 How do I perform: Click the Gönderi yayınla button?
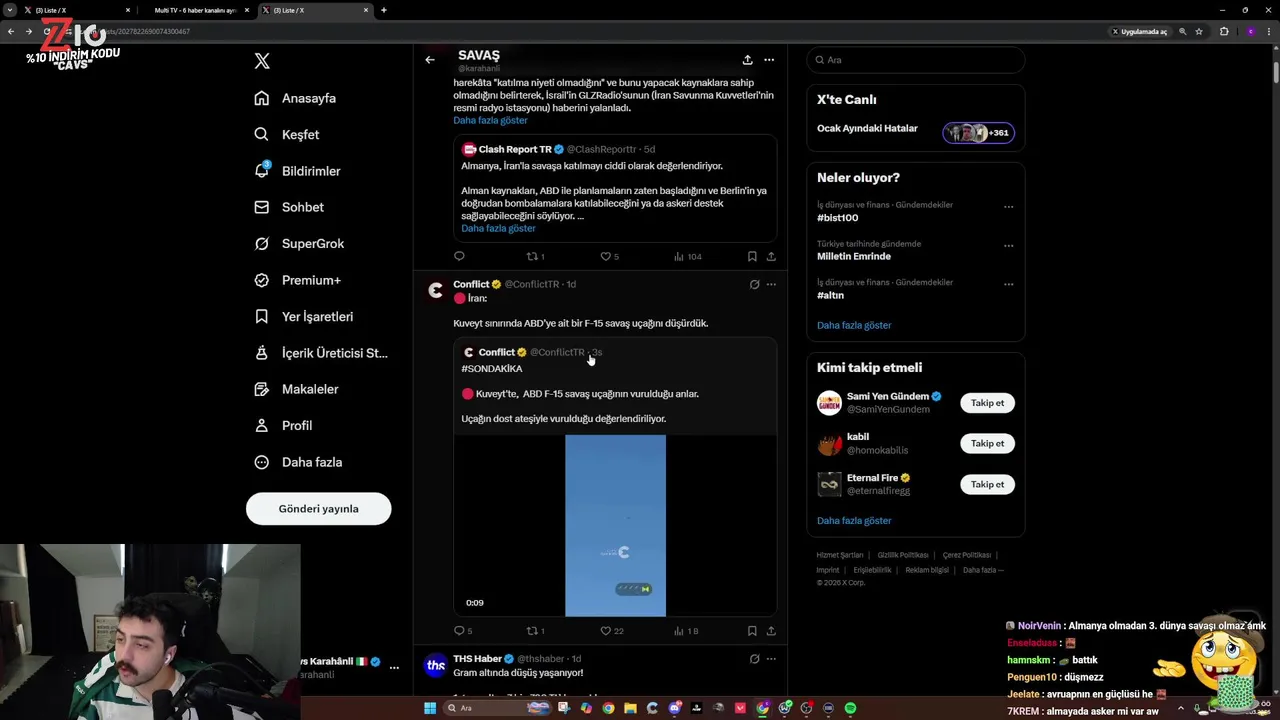point(318,508)
